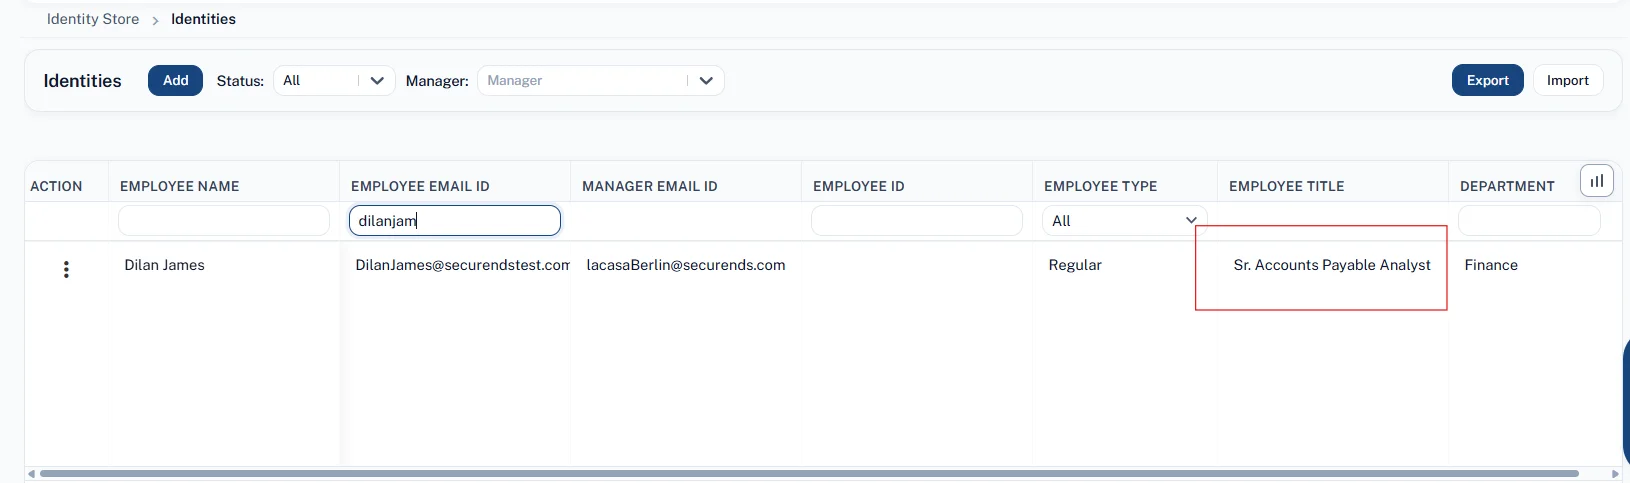The image size is (1630, 483).
Task: Click the left arrow of the horizontal scrollbar
Action: pyautogui.click(x=32, y=474)
